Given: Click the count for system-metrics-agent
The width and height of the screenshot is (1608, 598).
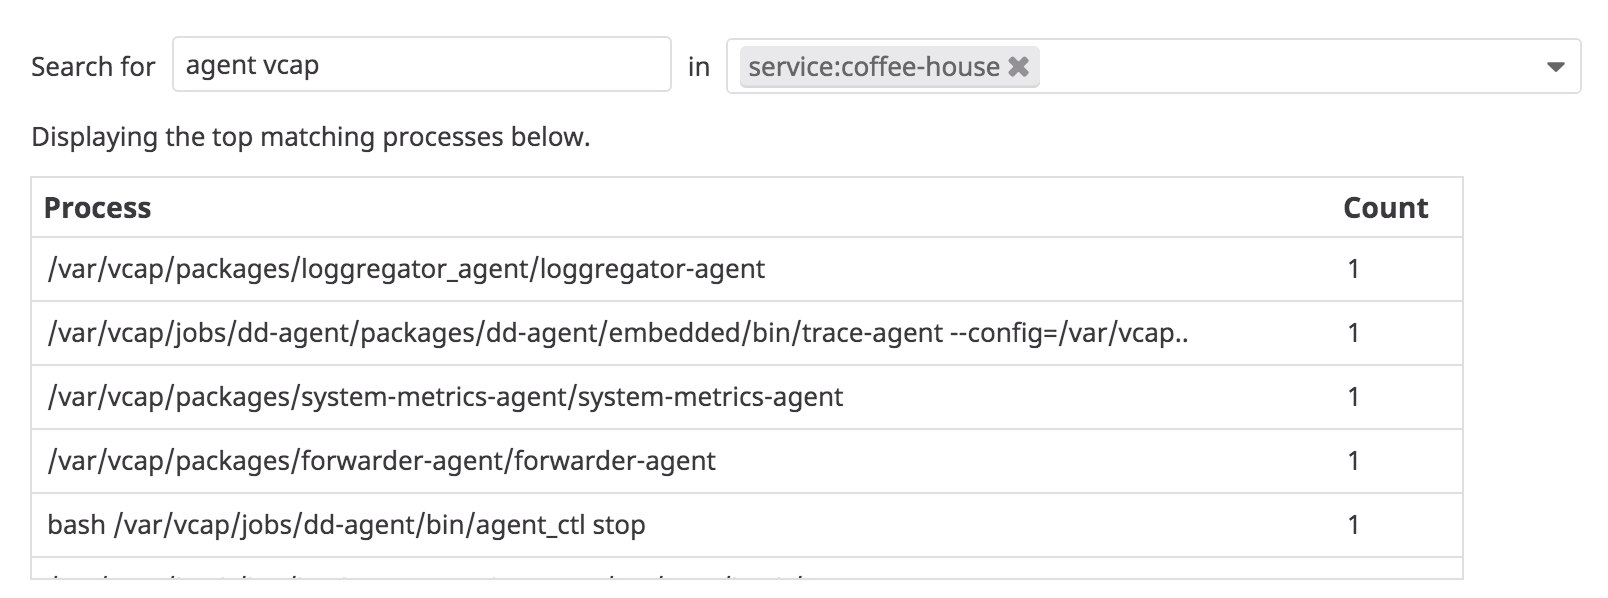Looking at the screenshot, I should tap(1353, 397).
